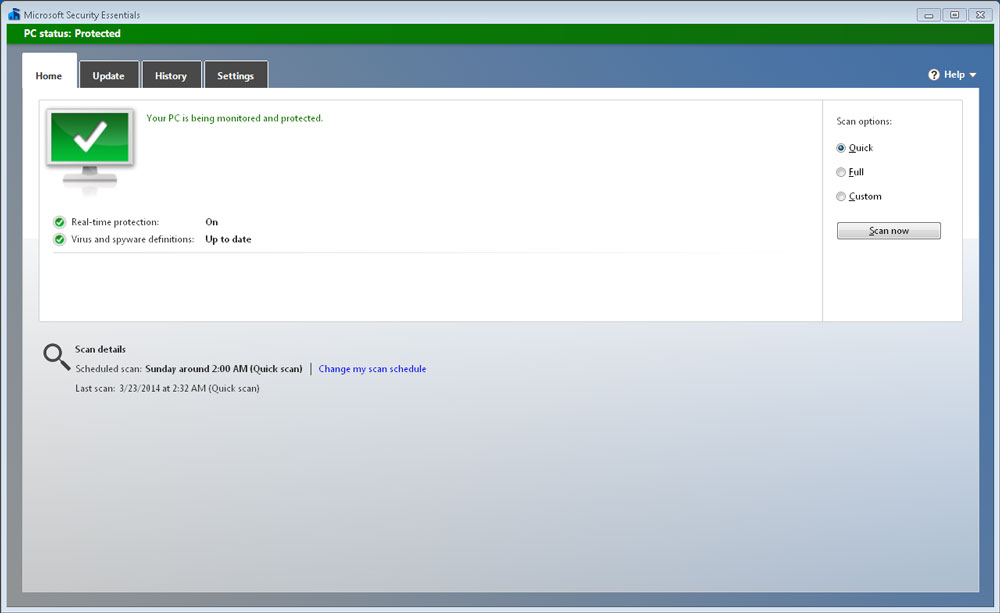The image size is (1000, 613).
Task: Click 'PC status: Protected' status text
Action: [x=72, y=33]
